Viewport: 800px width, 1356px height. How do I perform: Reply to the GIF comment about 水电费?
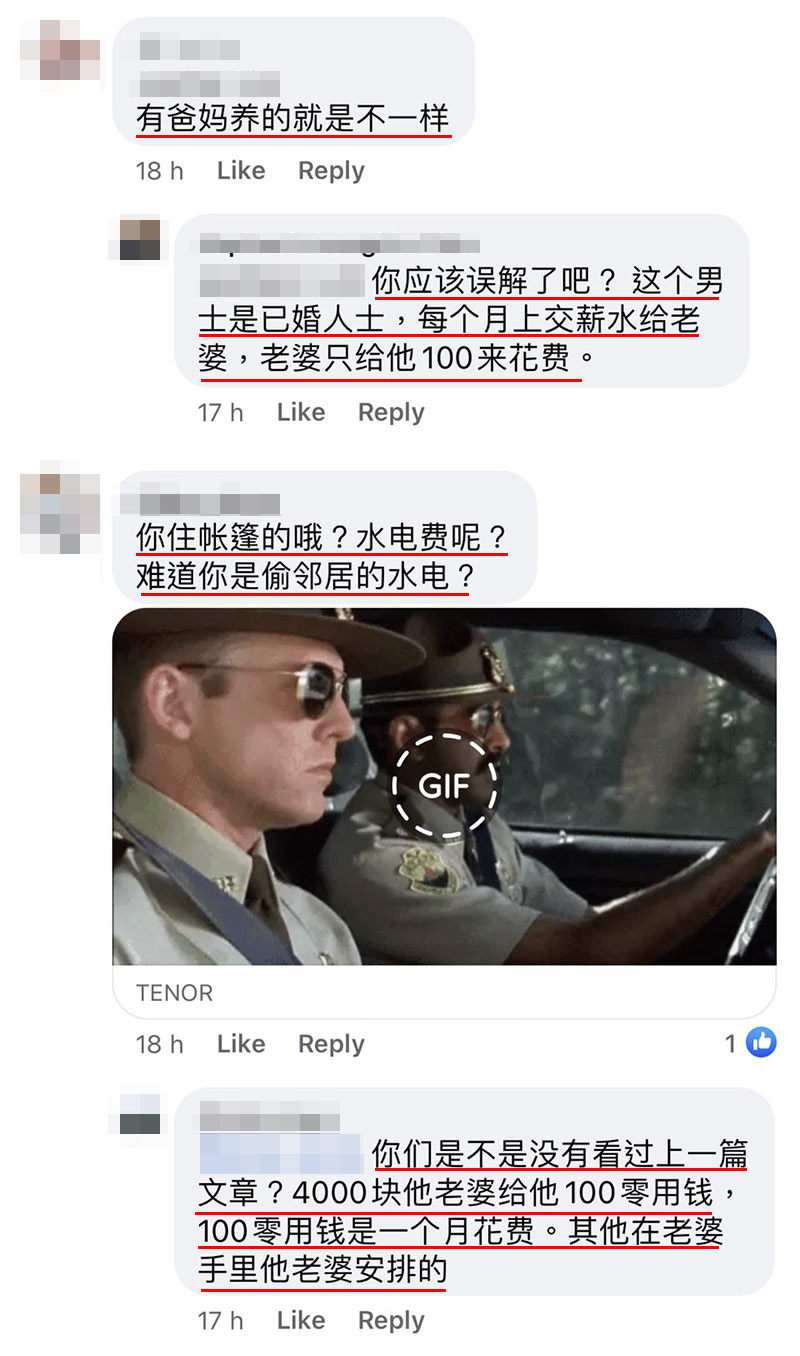[x=331, y=1045]
